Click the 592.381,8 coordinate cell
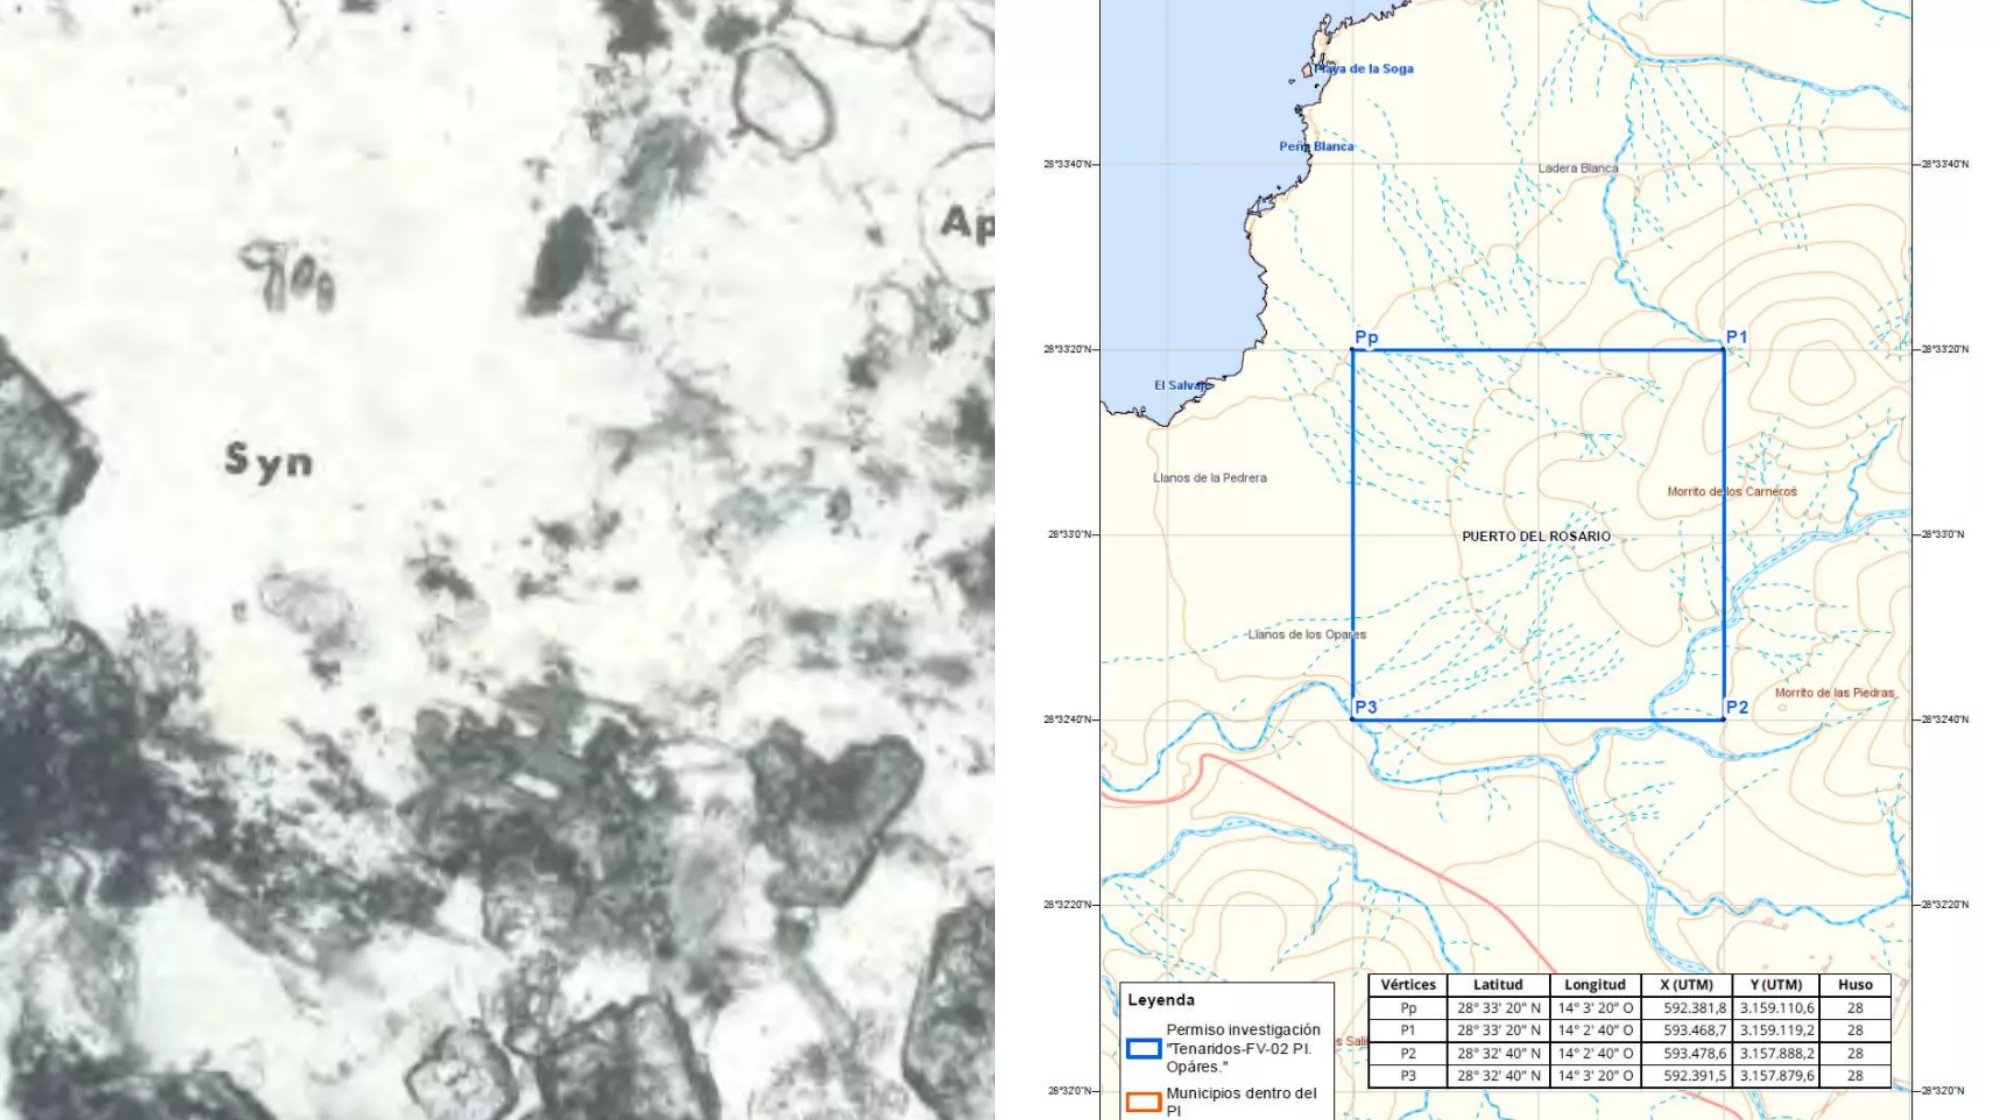Screen dimensions: 2000x1120 pyautogui.click(x=1694, y=1008)
